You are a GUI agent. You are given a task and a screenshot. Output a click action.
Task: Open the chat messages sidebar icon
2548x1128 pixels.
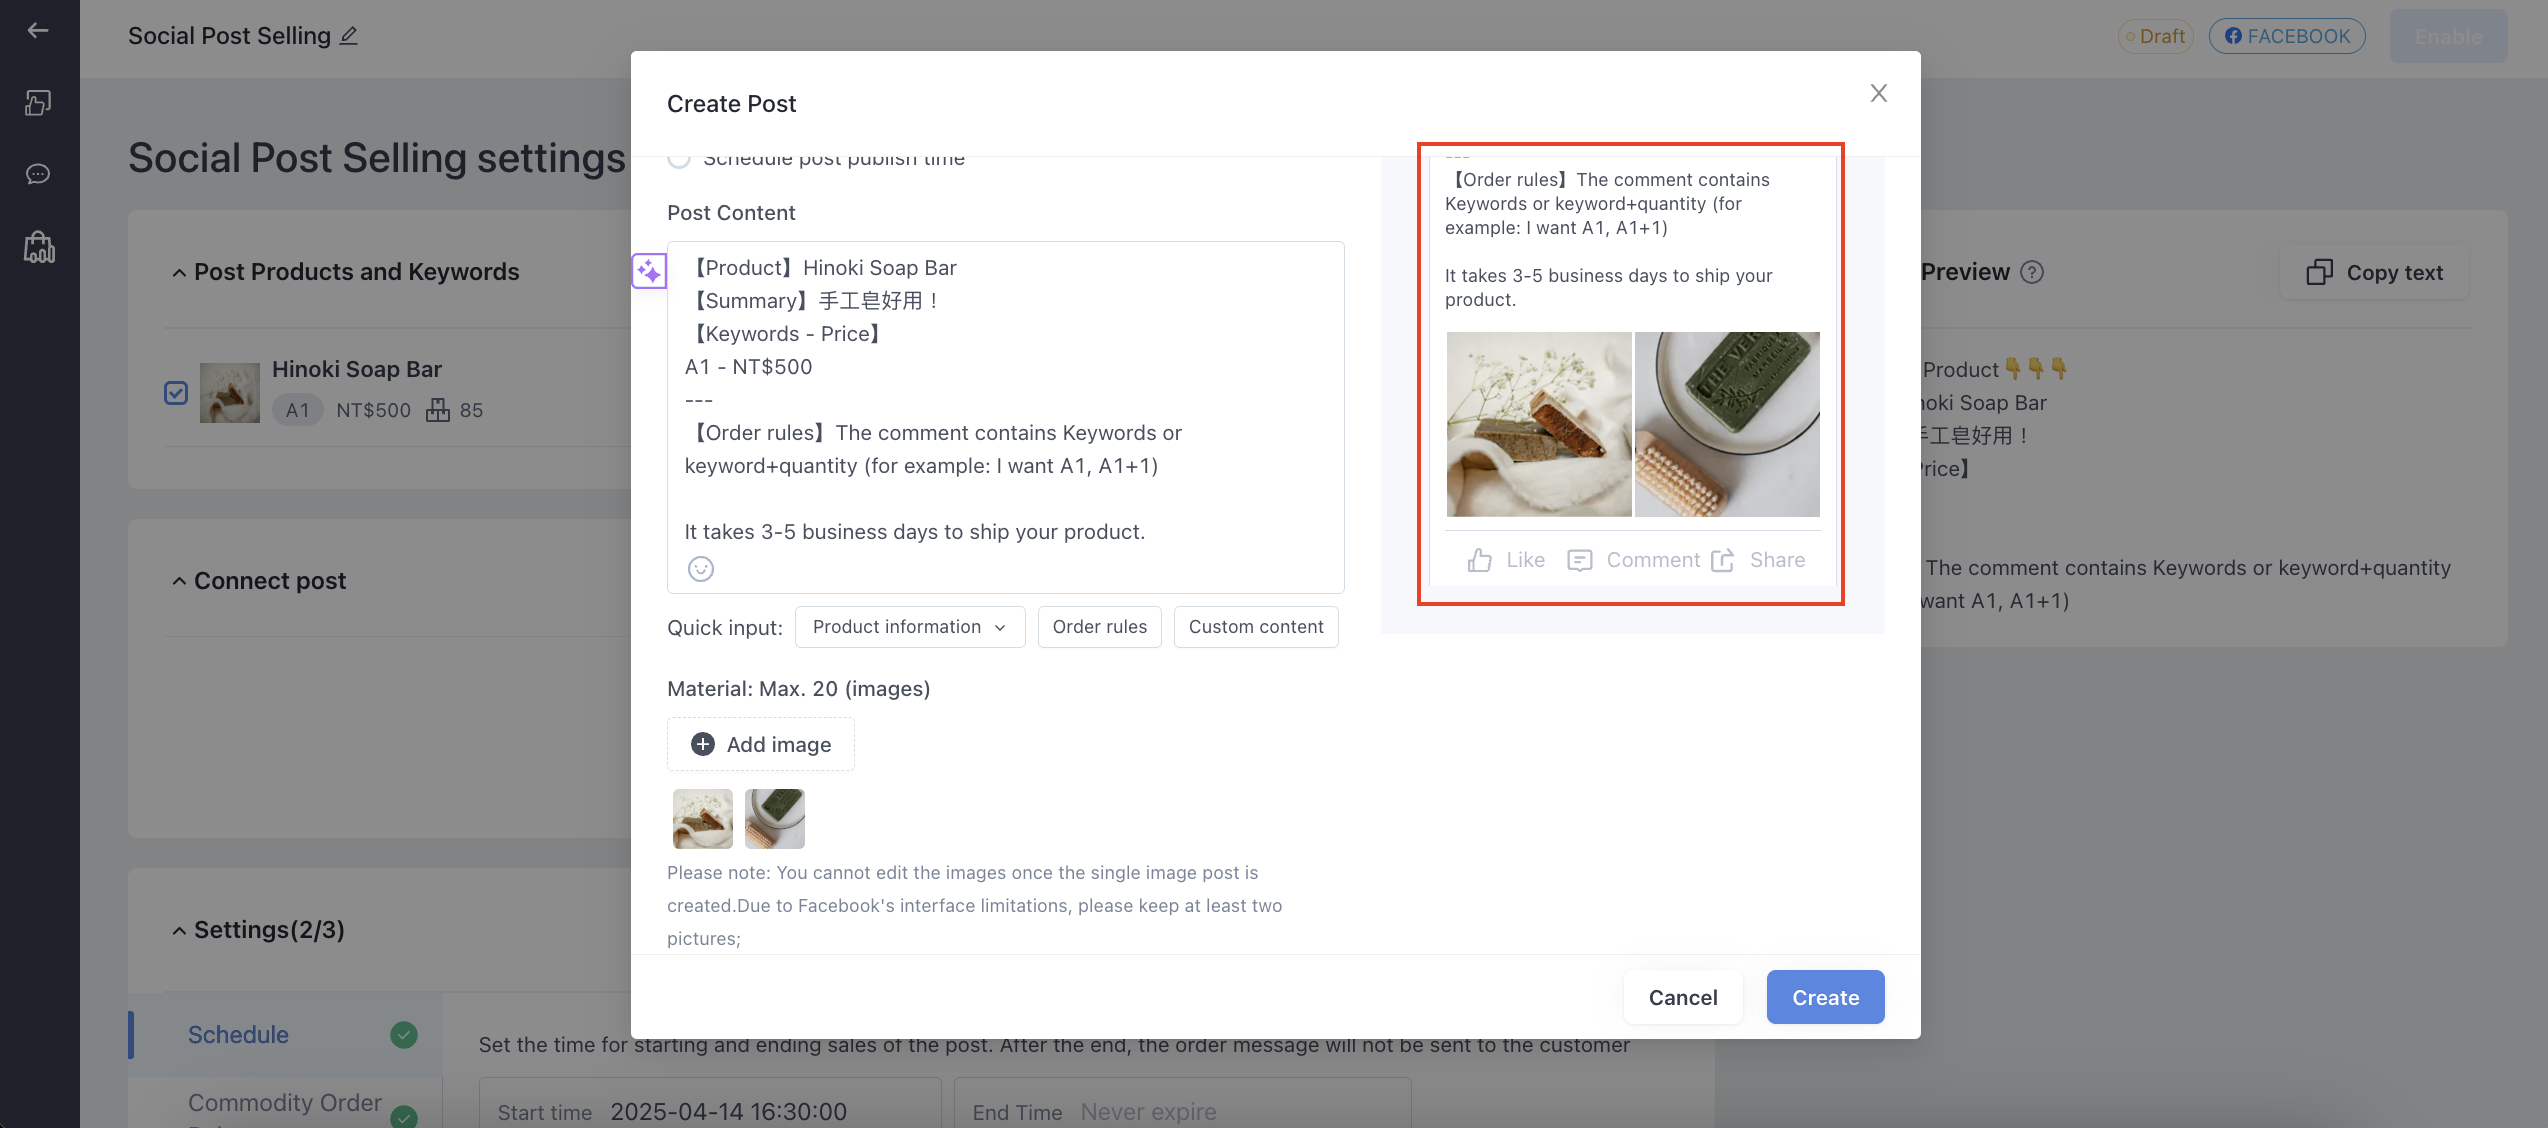(x=38, y=174)
